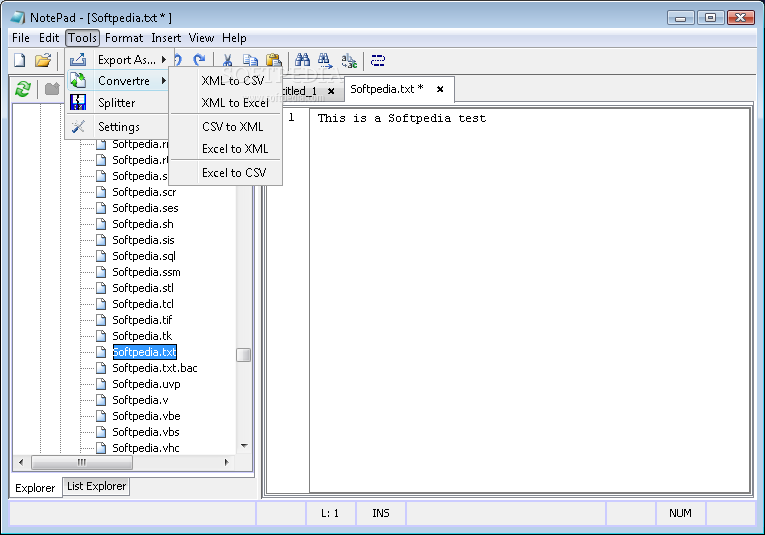Viewport: 765px width, 535px height.
Task: Click the file icon beside Softpedia.sql
Action: 101,256
